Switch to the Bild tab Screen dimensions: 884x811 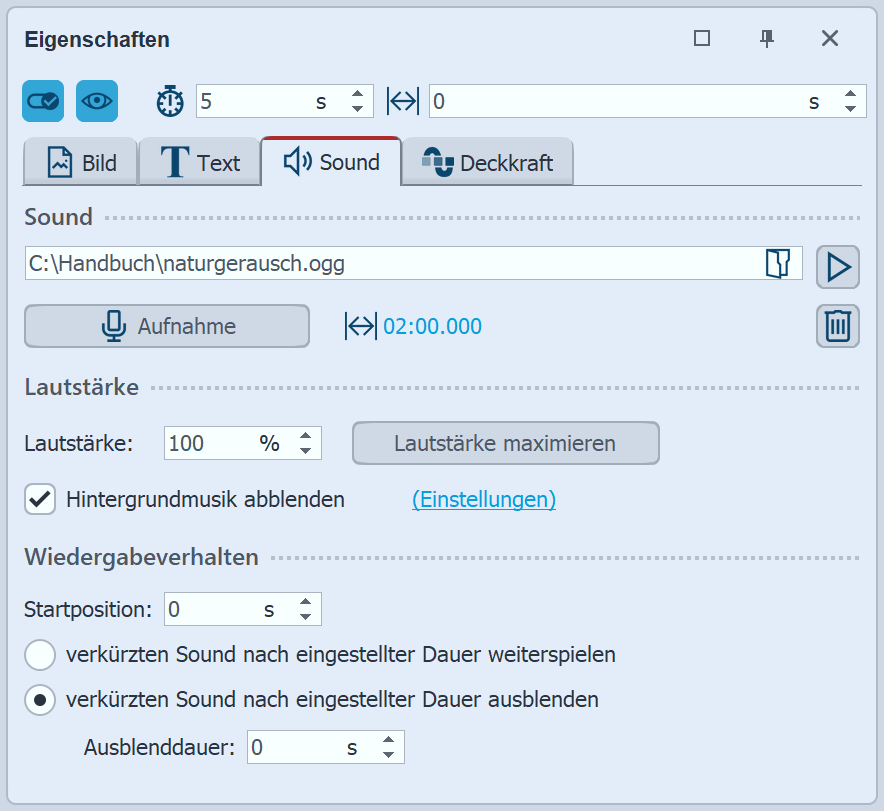click(80, 162)
